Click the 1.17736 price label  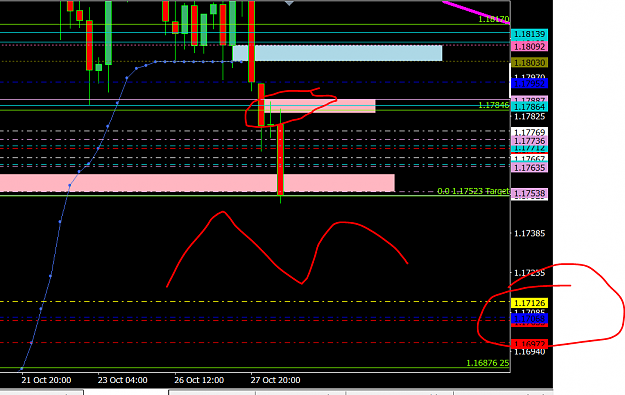529,141
